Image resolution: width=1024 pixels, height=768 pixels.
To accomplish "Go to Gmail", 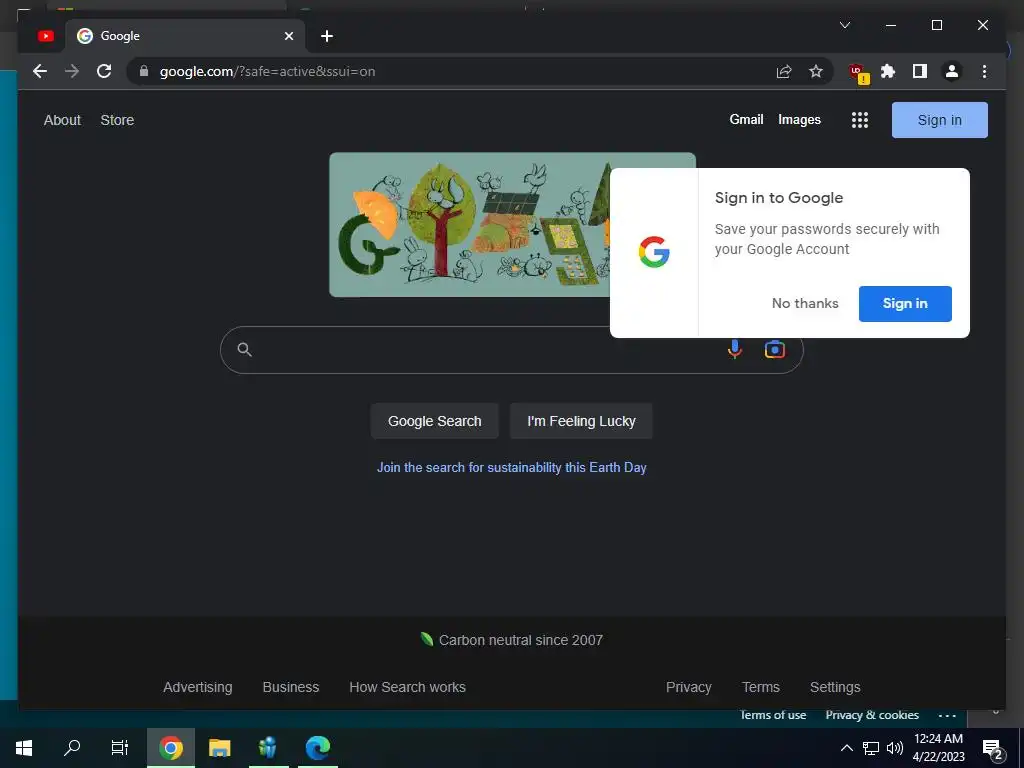I will click(746, 120).
